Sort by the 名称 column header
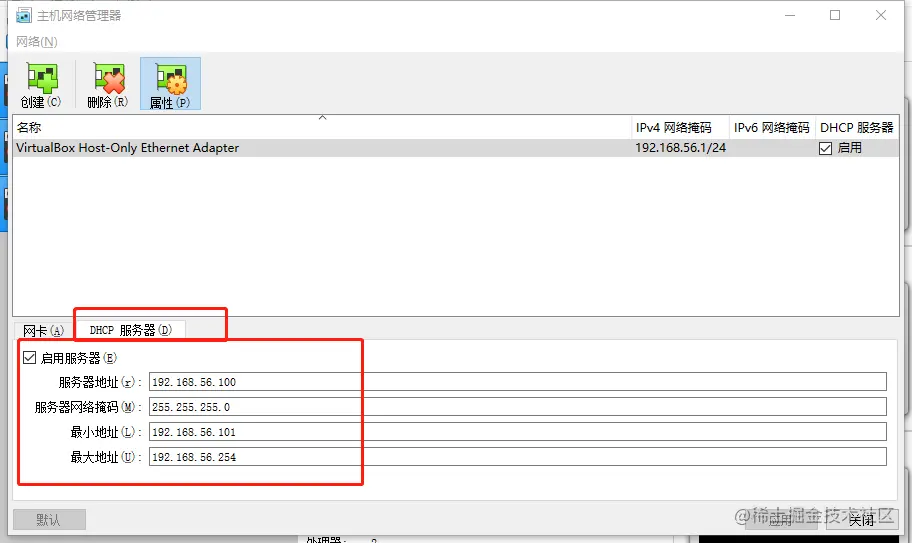The image size is (912, 543). 322,127
